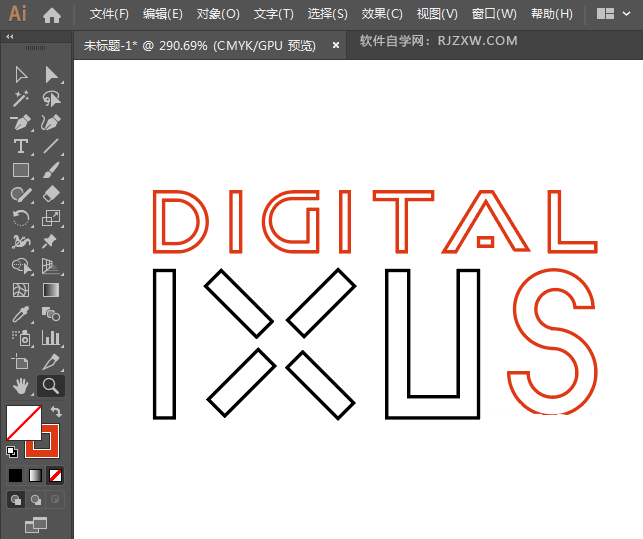Image resolution: width=643 pixels, height=539 pixels.
Task: Select the Rectangle tool
Action: click(21, 170)
